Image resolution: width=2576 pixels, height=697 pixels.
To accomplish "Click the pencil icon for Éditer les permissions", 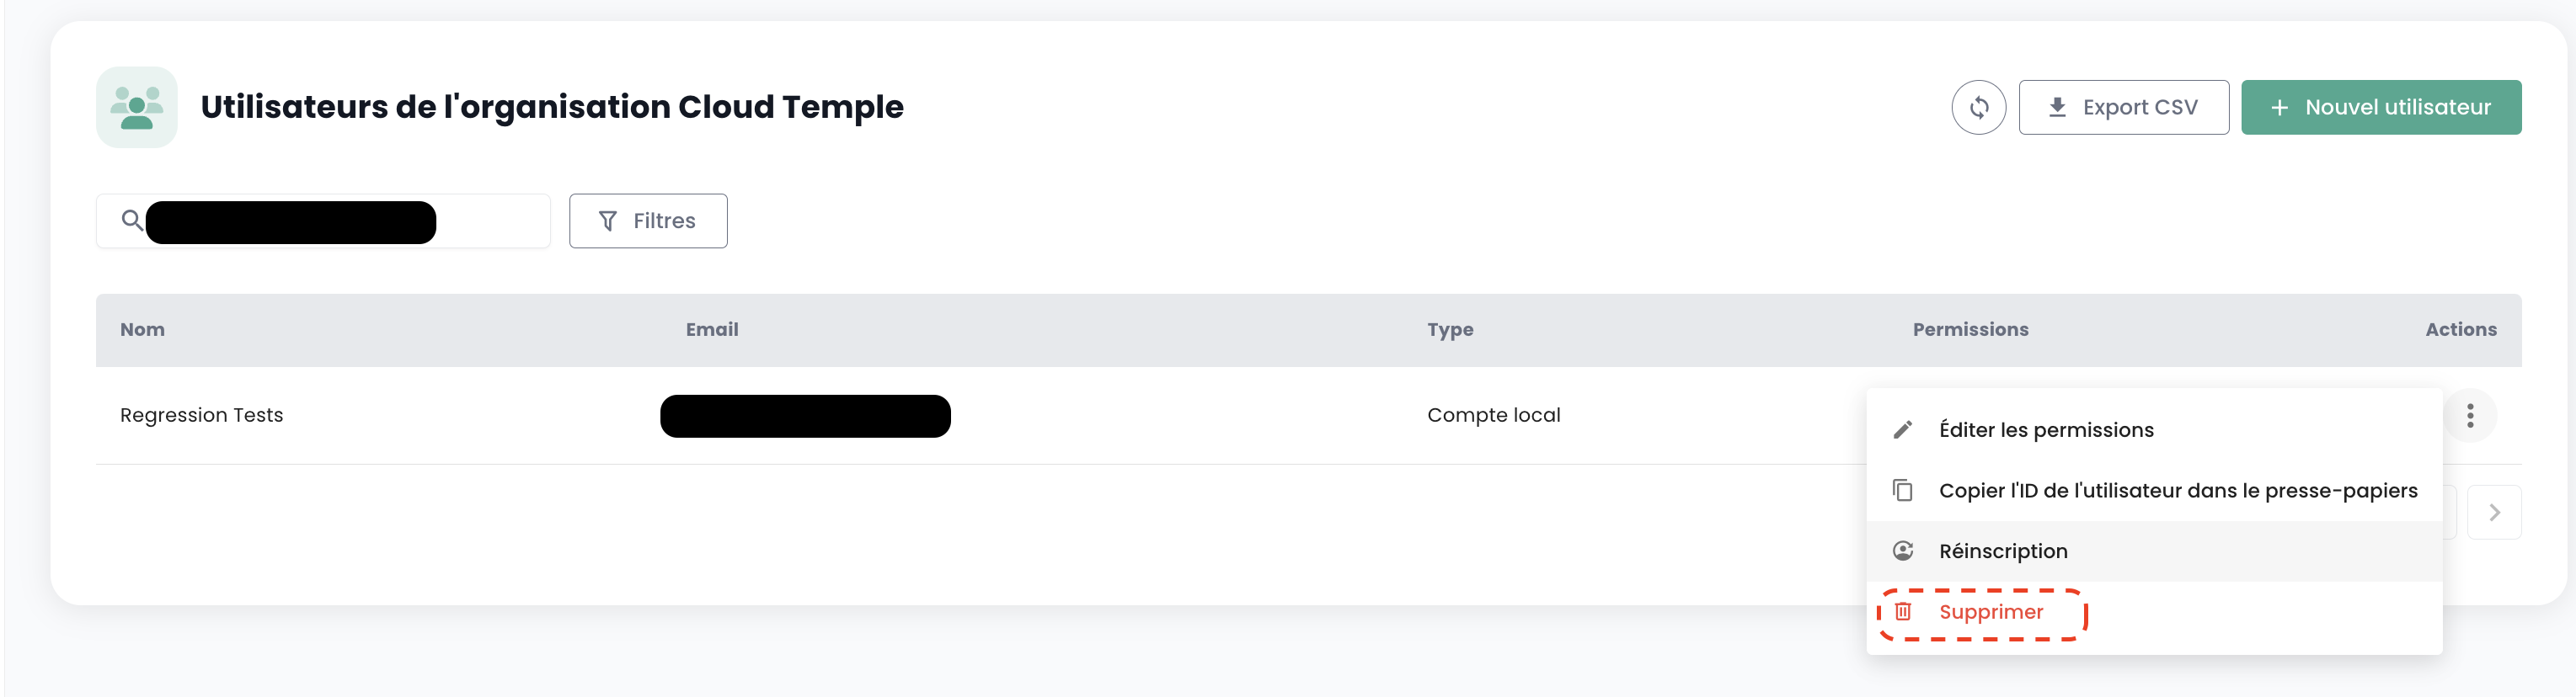I will pyautogui.click(x=1902, y=430).
